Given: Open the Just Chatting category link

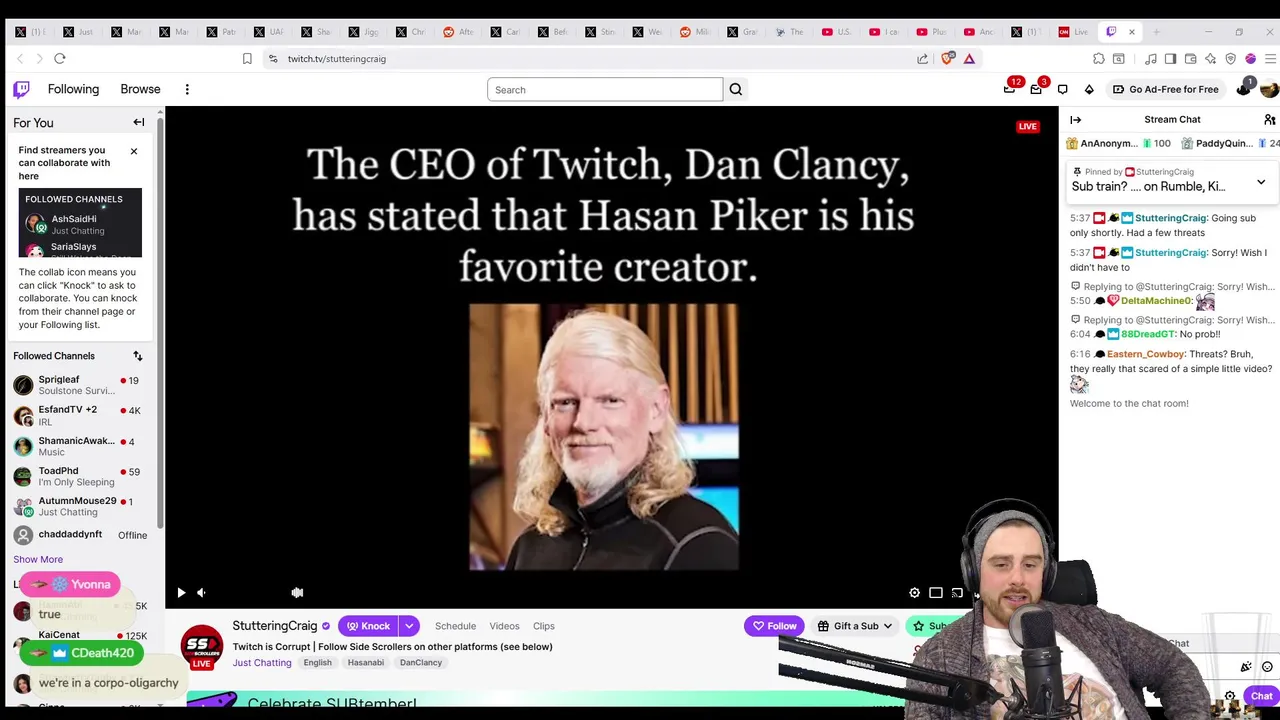Looking at the screenshot, I should pyautogui.click(x=262, y=662).
